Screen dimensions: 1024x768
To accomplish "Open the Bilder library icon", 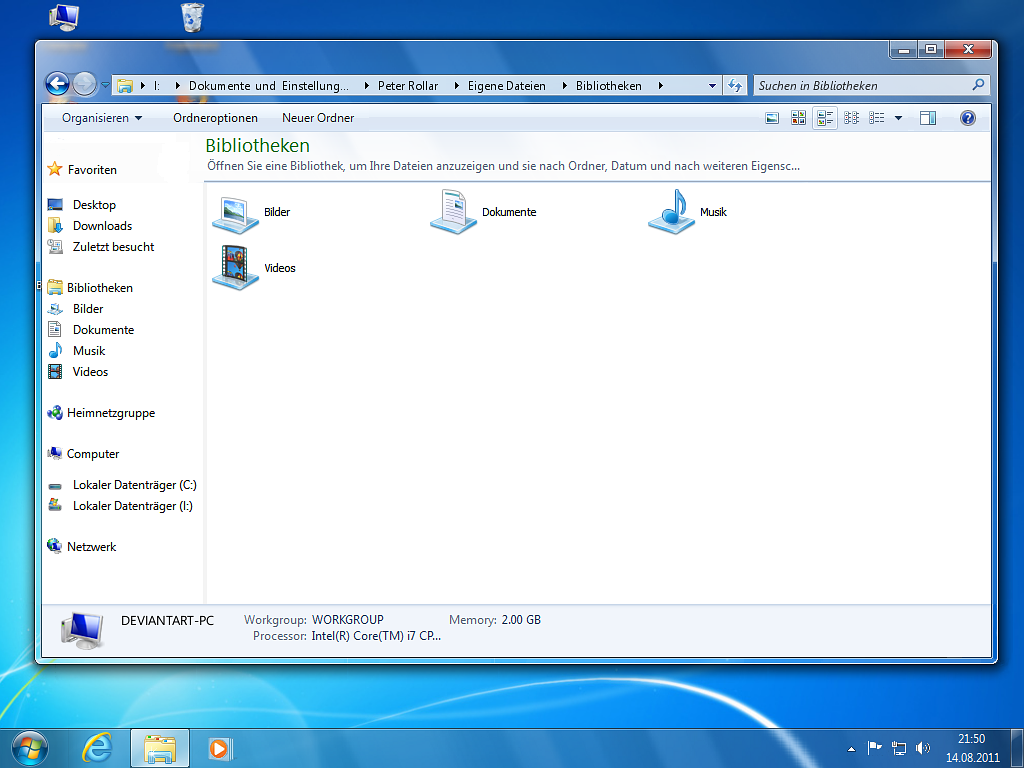I will [x=235, y=213].
